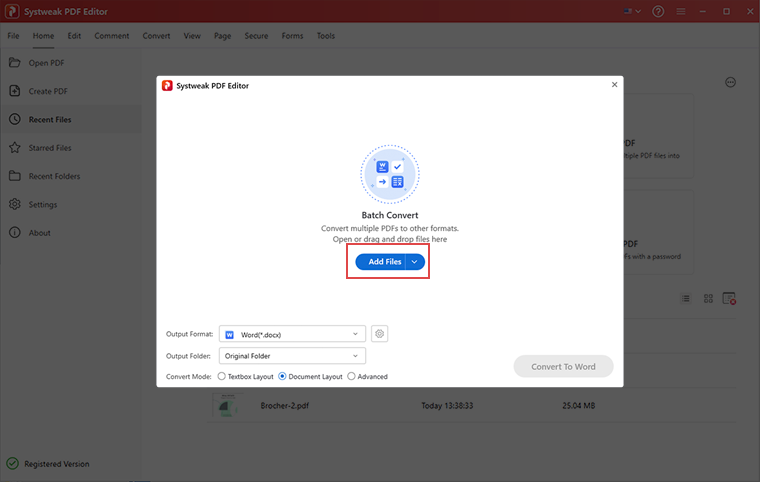Click the Create PDF label in sidebar
Image resolution: width=760 pixels, height=482 pixels.
[x=48, y=91]
